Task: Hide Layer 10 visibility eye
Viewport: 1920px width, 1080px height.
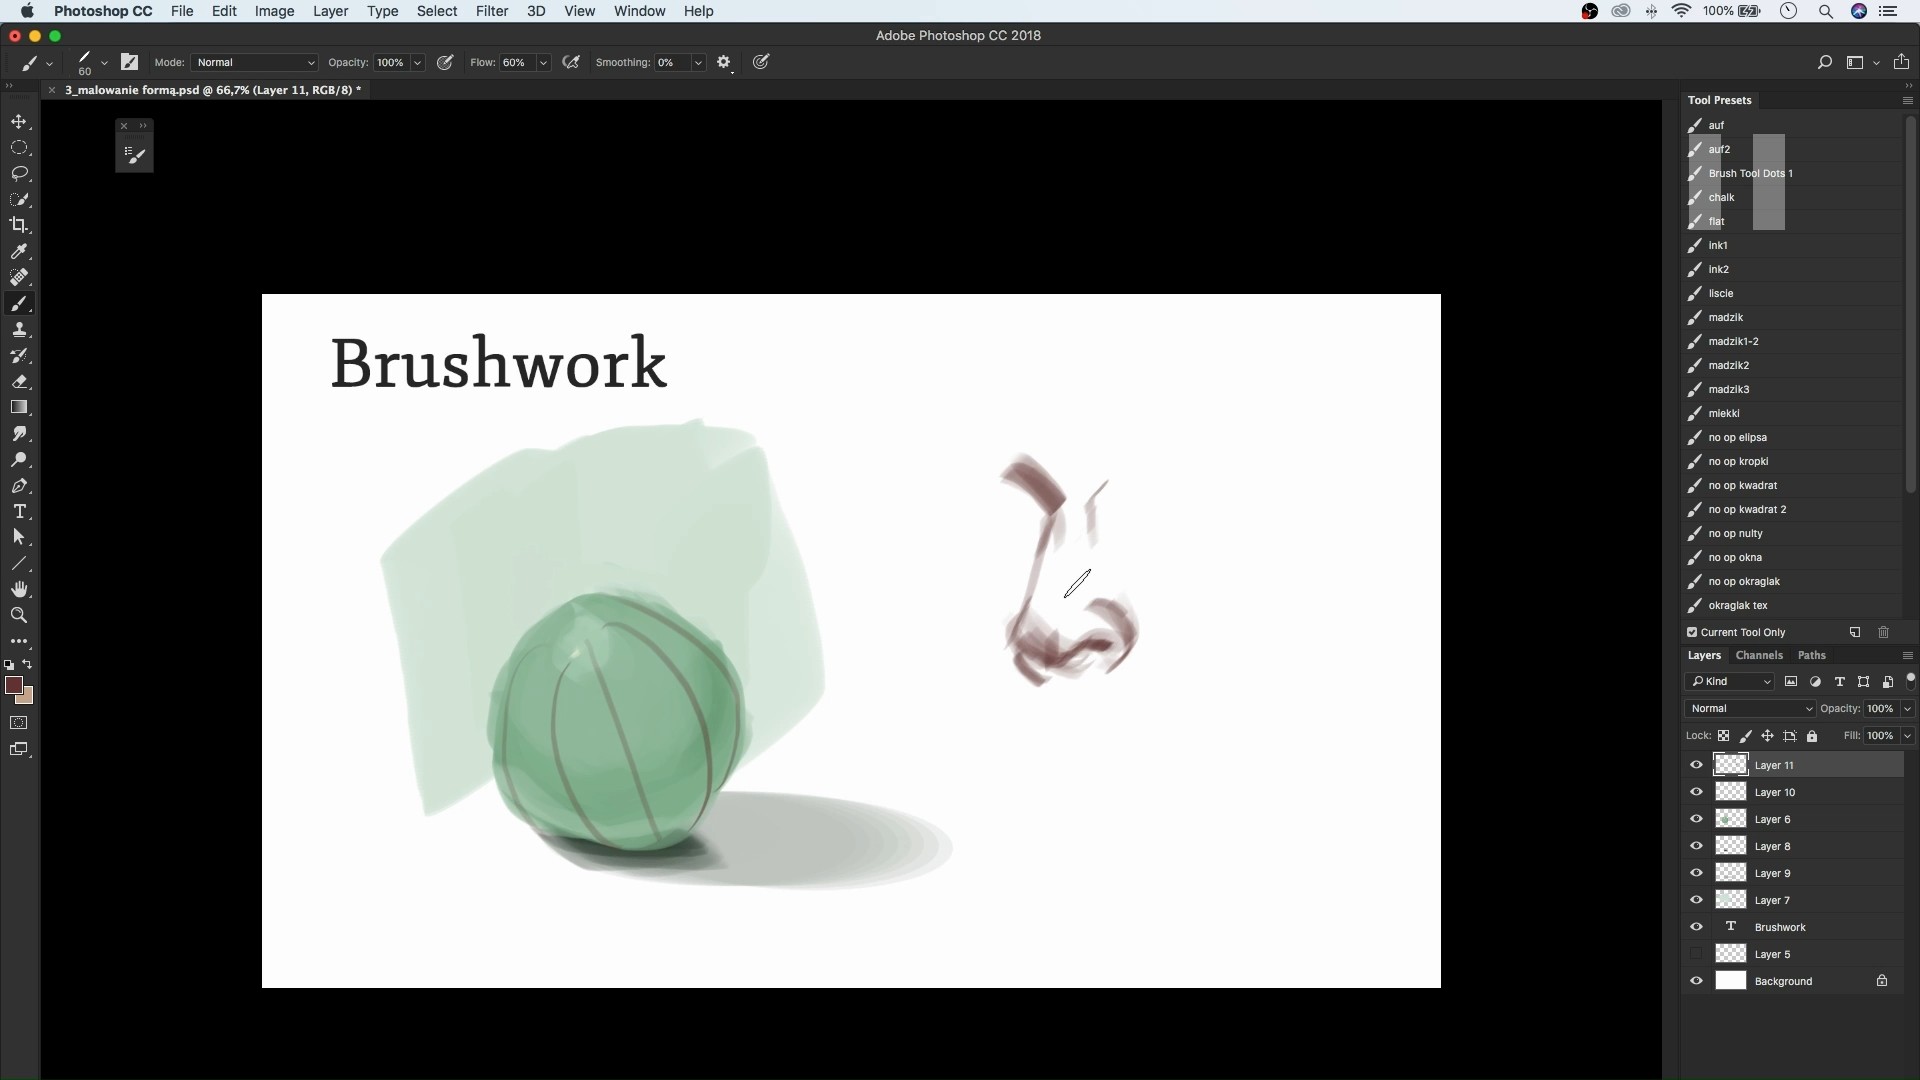Action: (x=1696, y=792)
